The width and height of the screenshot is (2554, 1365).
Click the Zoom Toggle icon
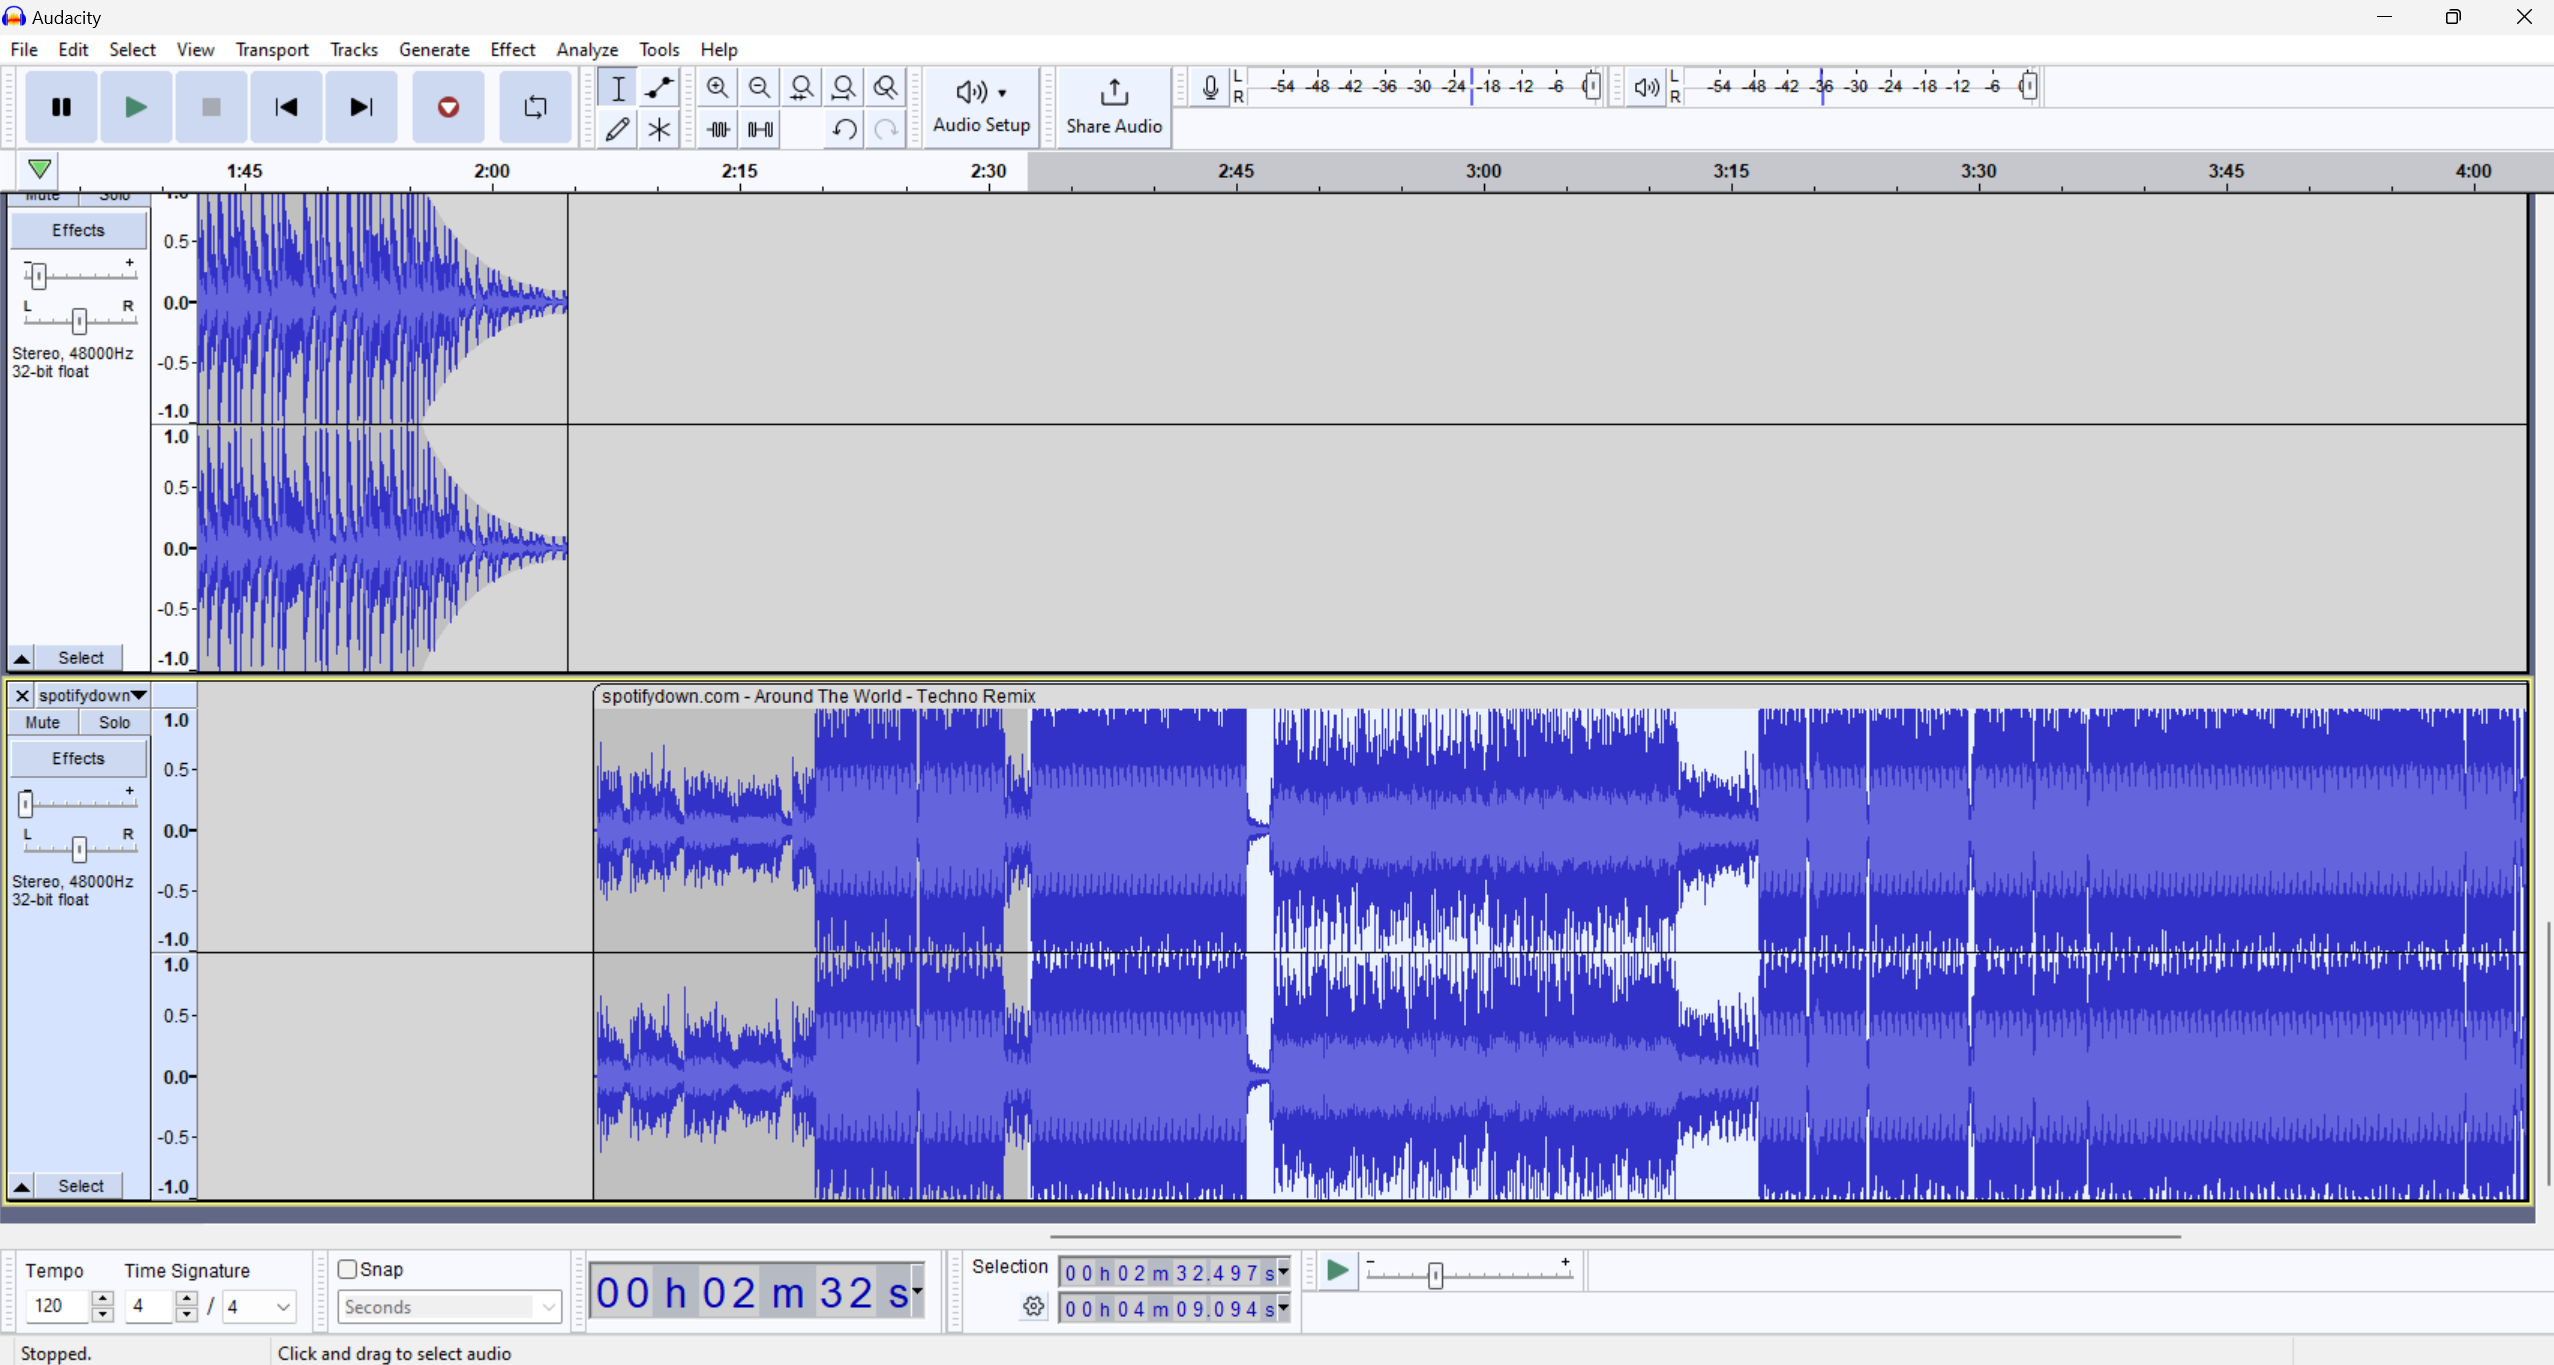pos(885,88)
